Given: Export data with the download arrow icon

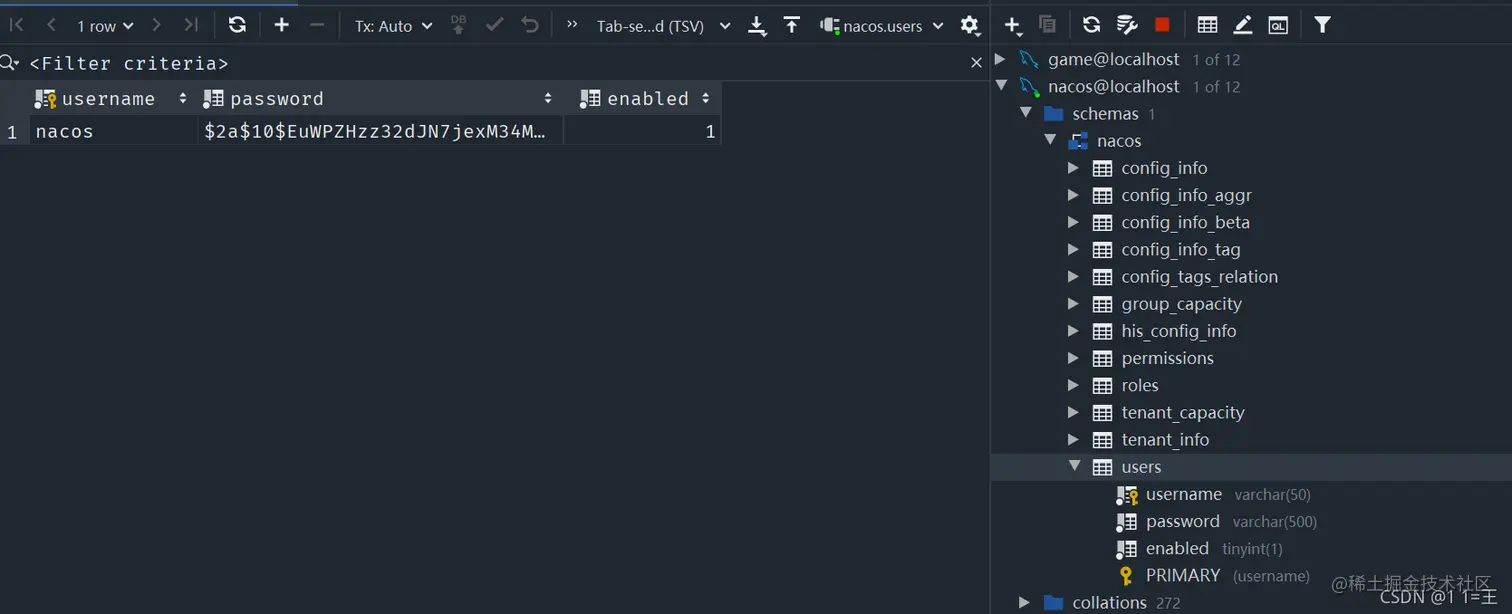Looking at the screenshot, I should click(x=757, y=25).
